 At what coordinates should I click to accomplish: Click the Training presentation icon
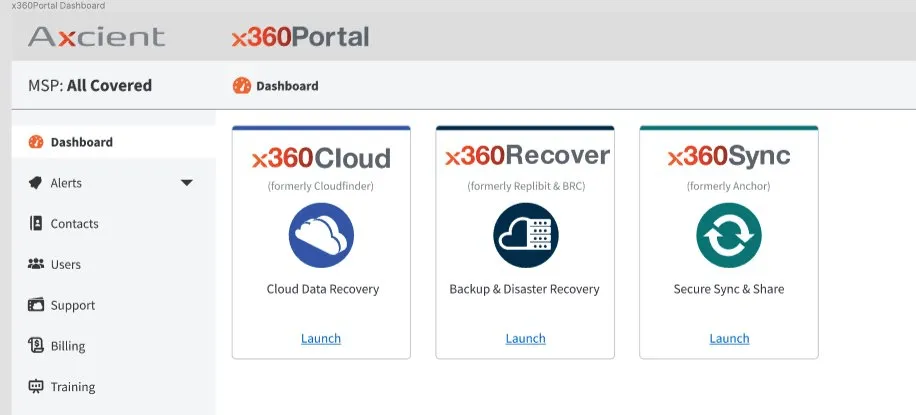[36, 386]
